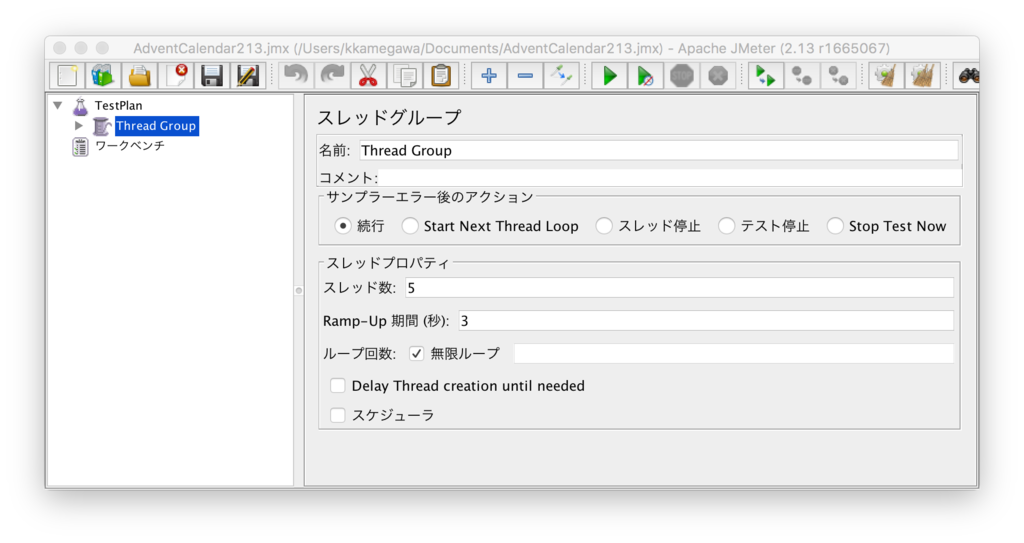Click the Undo arrow icon
Image resolution: width=1024 pixels, height=543 pixels.
(x=295, y=76)
